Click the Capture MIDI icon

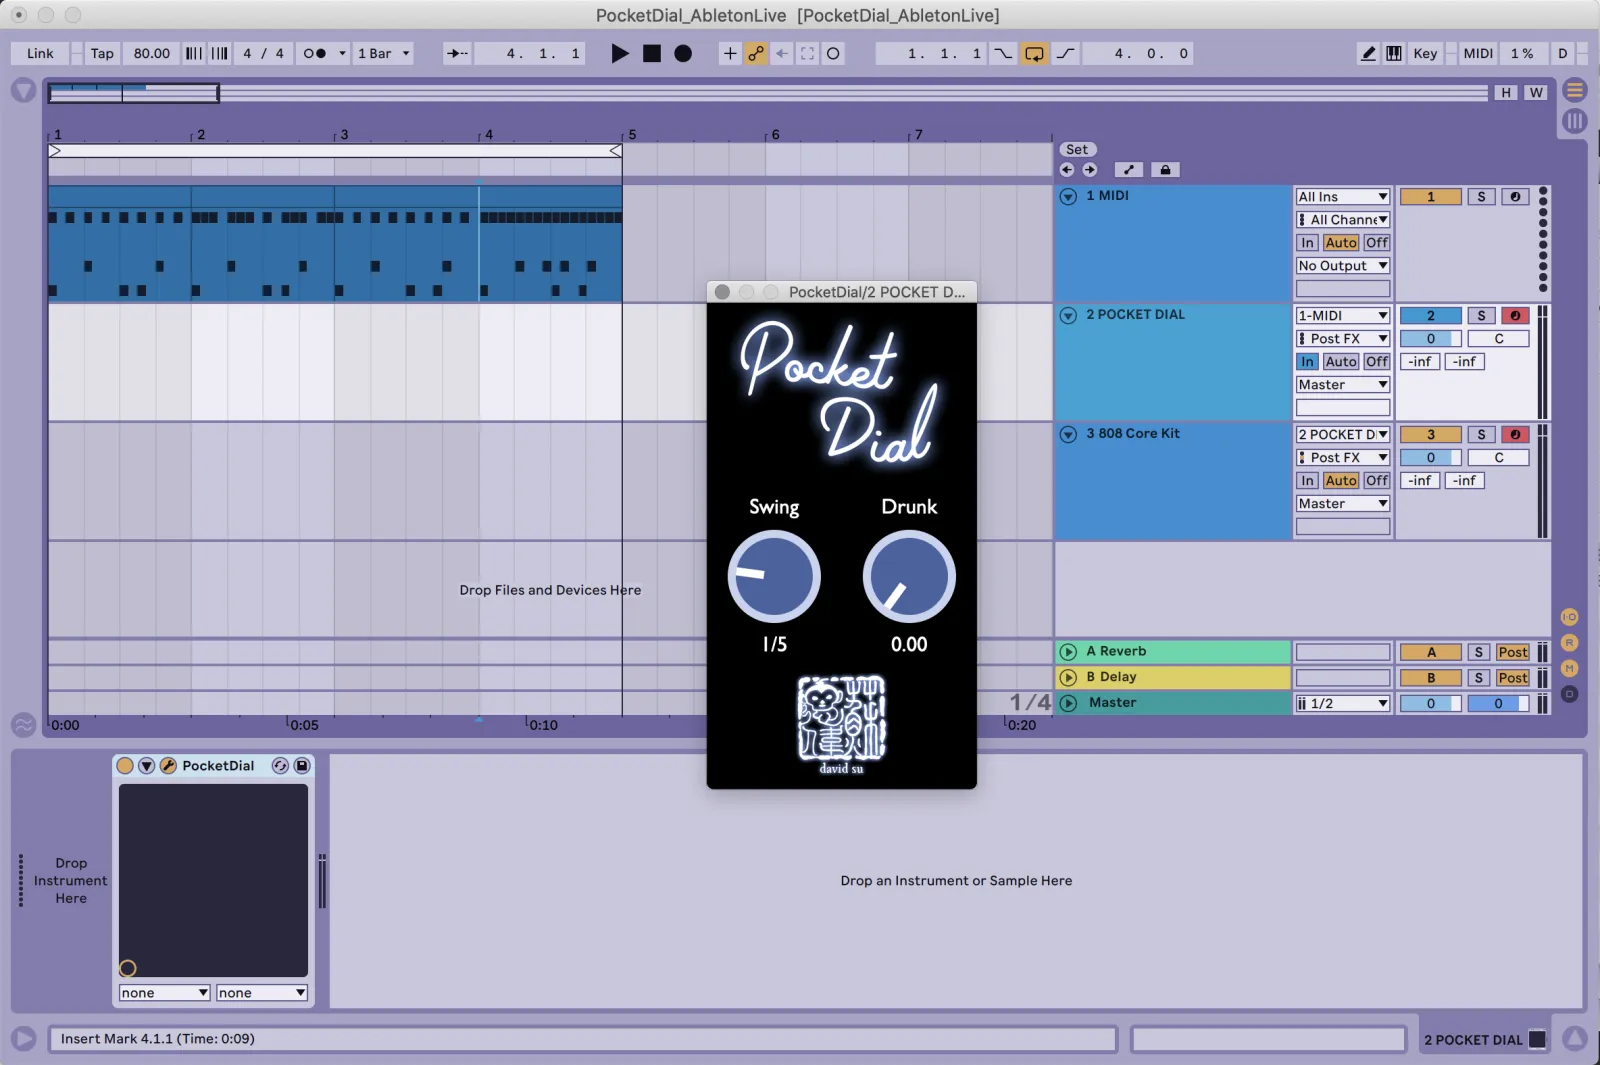point(808,54)
